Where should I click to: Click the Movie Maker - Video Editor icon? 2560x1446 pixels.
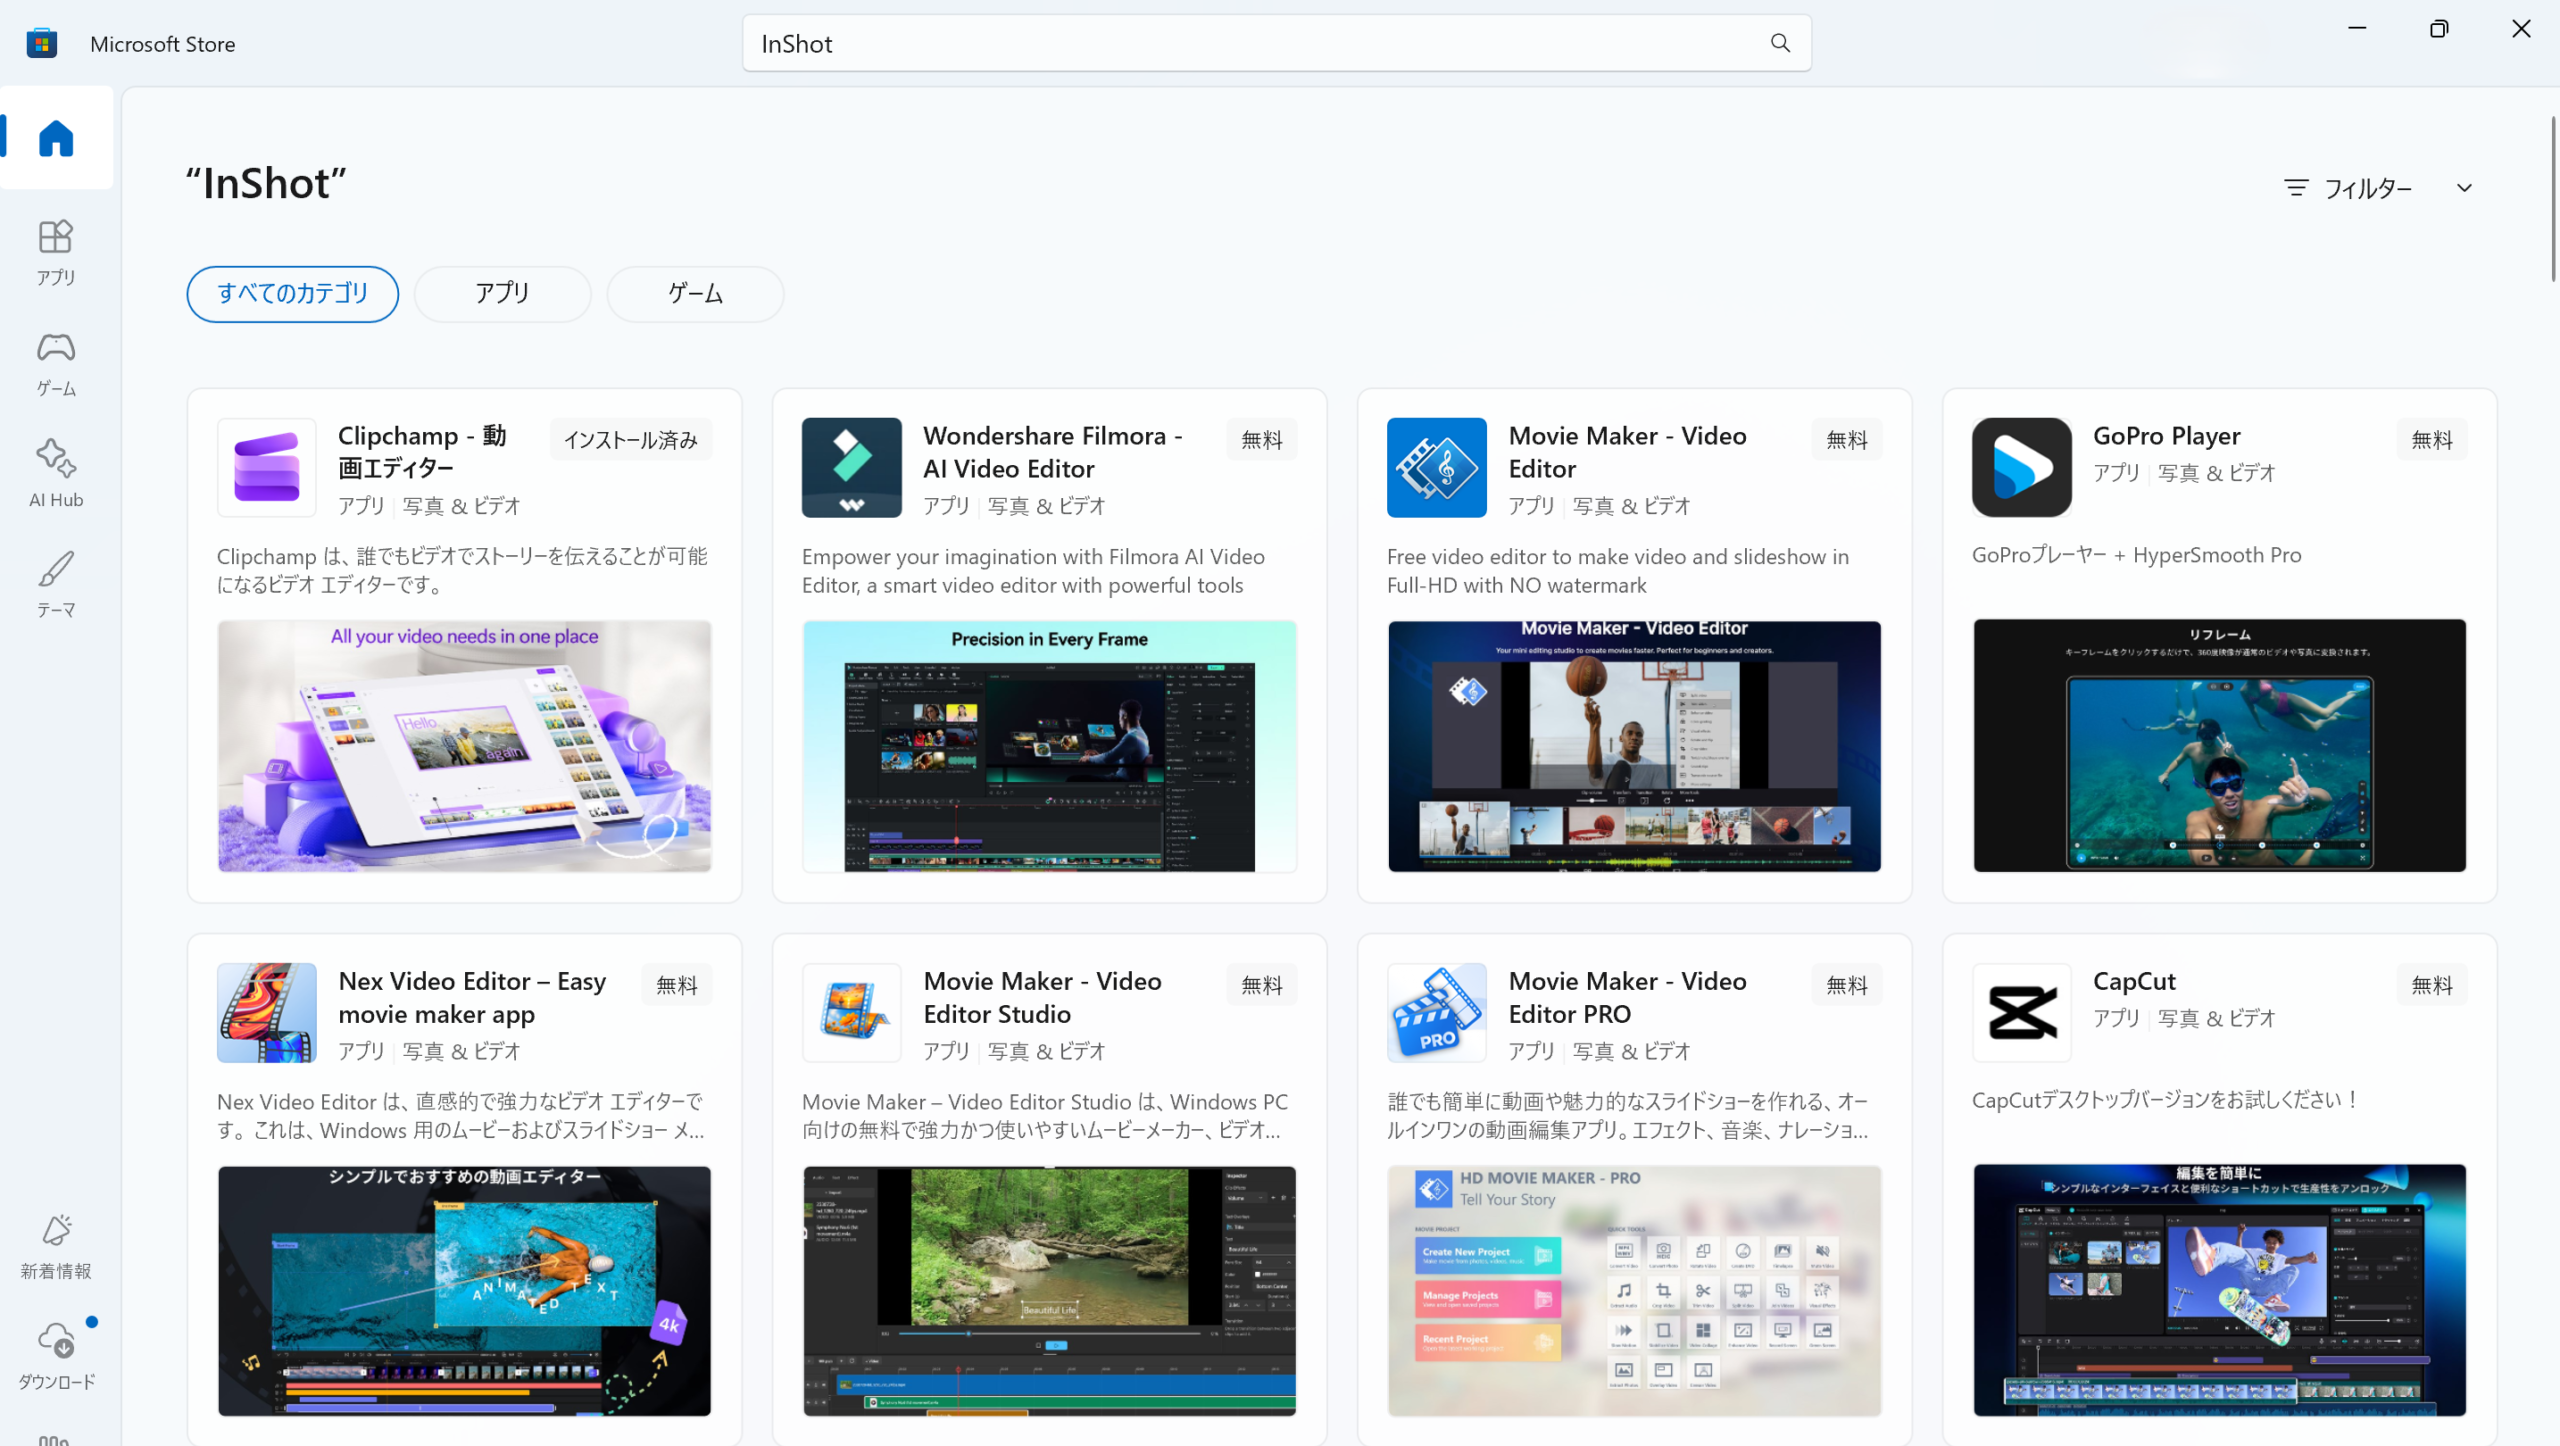point(1436,467)
